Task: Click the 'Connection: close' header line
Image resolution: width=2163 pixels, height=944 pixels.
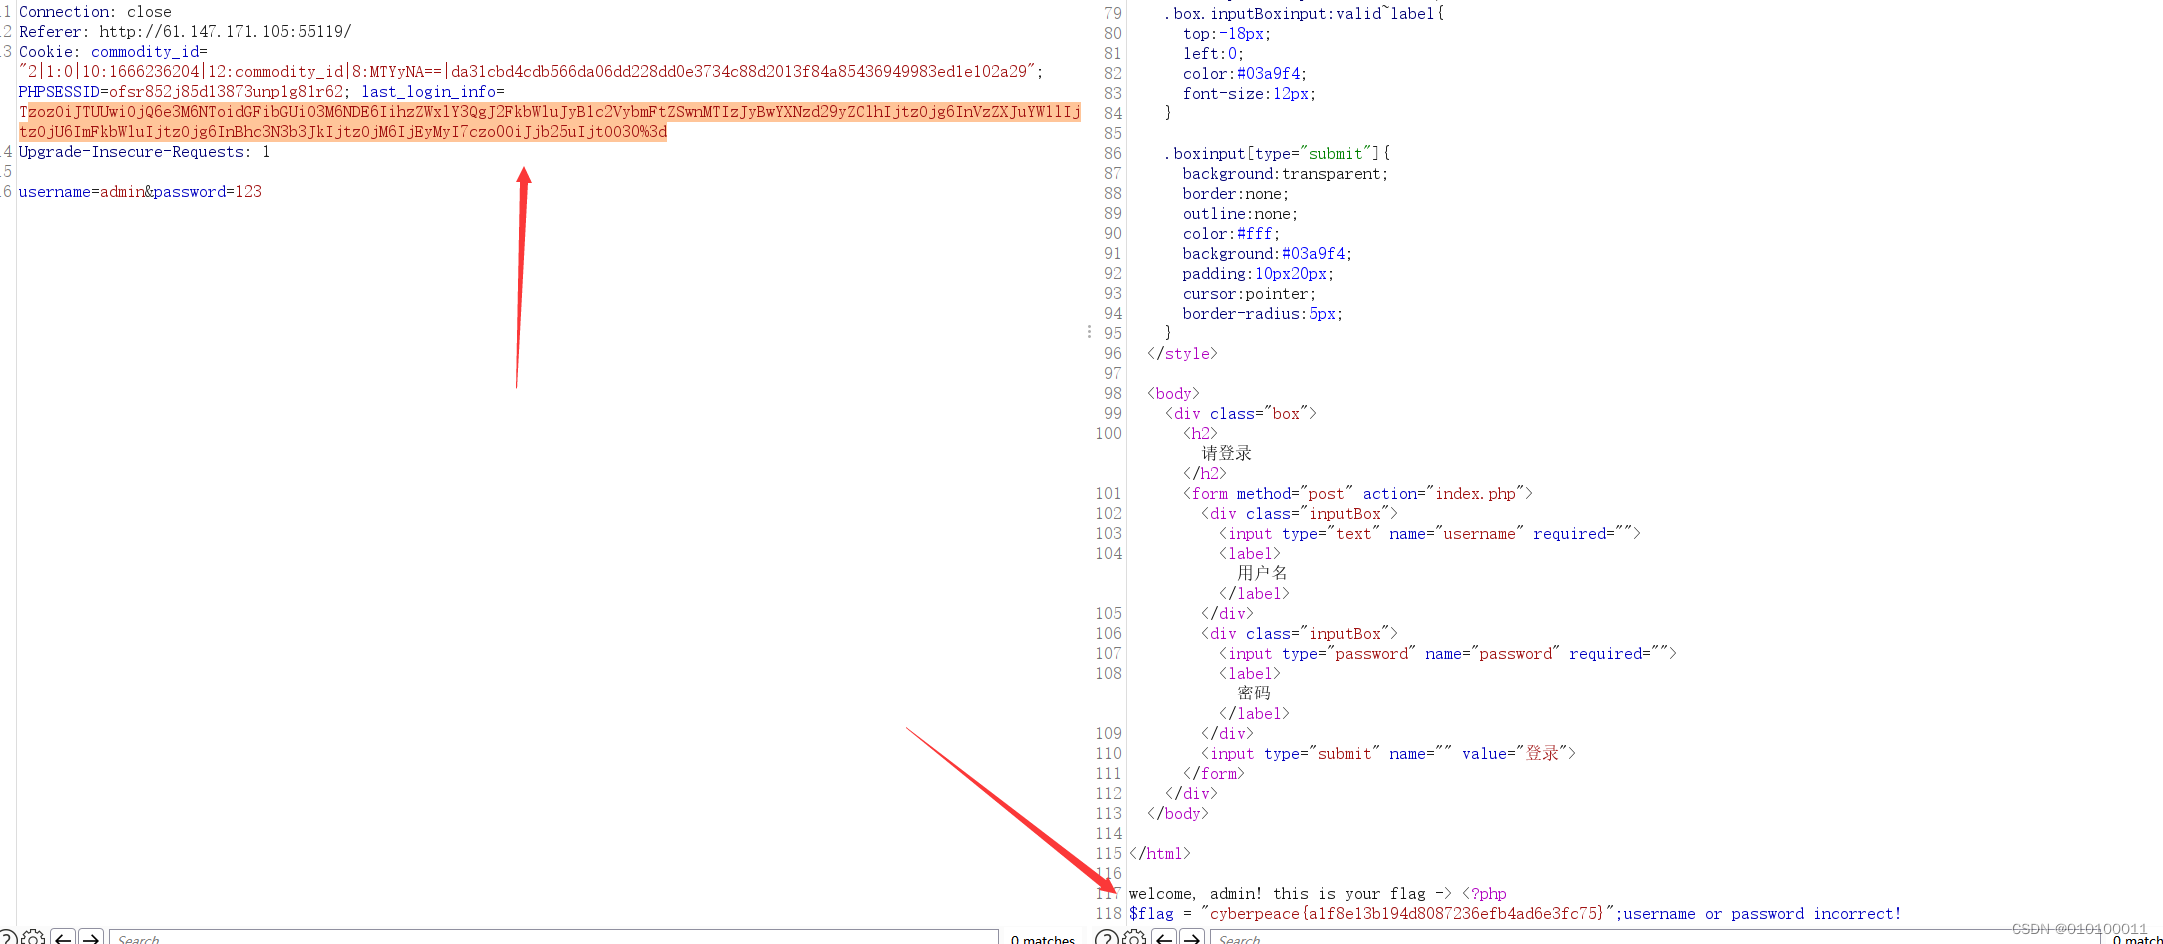Action: coord(95,12)
